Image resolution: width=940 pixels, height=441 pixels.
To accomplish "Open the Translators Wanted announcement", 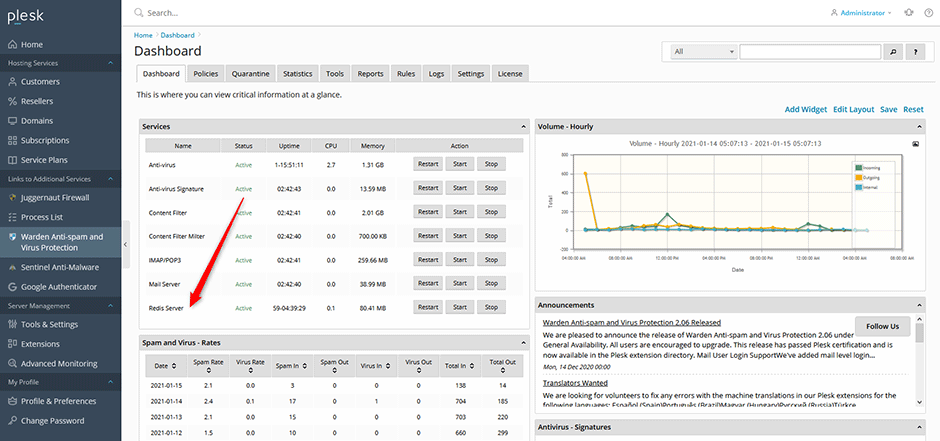I will tap(575, 383).
